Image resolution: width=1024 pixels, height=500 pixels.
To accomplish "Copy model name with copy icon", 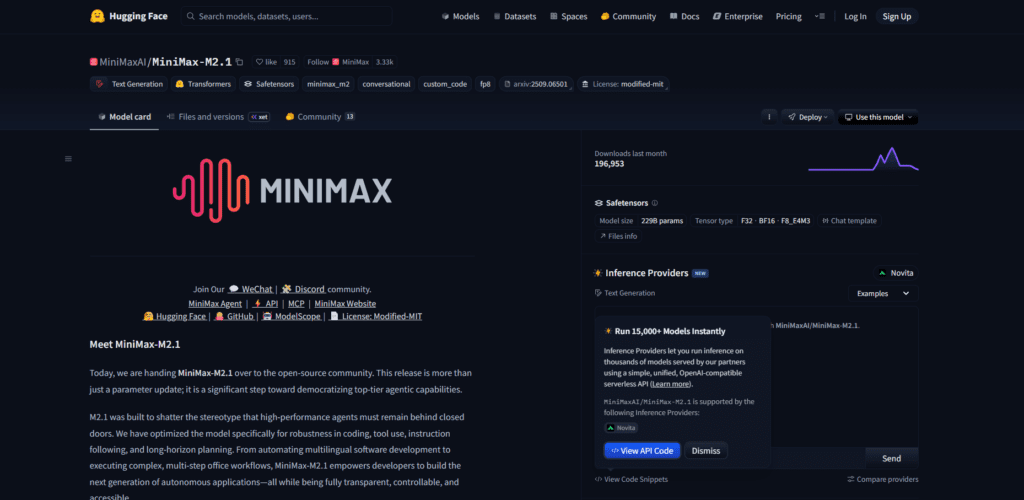I will 240,62.
